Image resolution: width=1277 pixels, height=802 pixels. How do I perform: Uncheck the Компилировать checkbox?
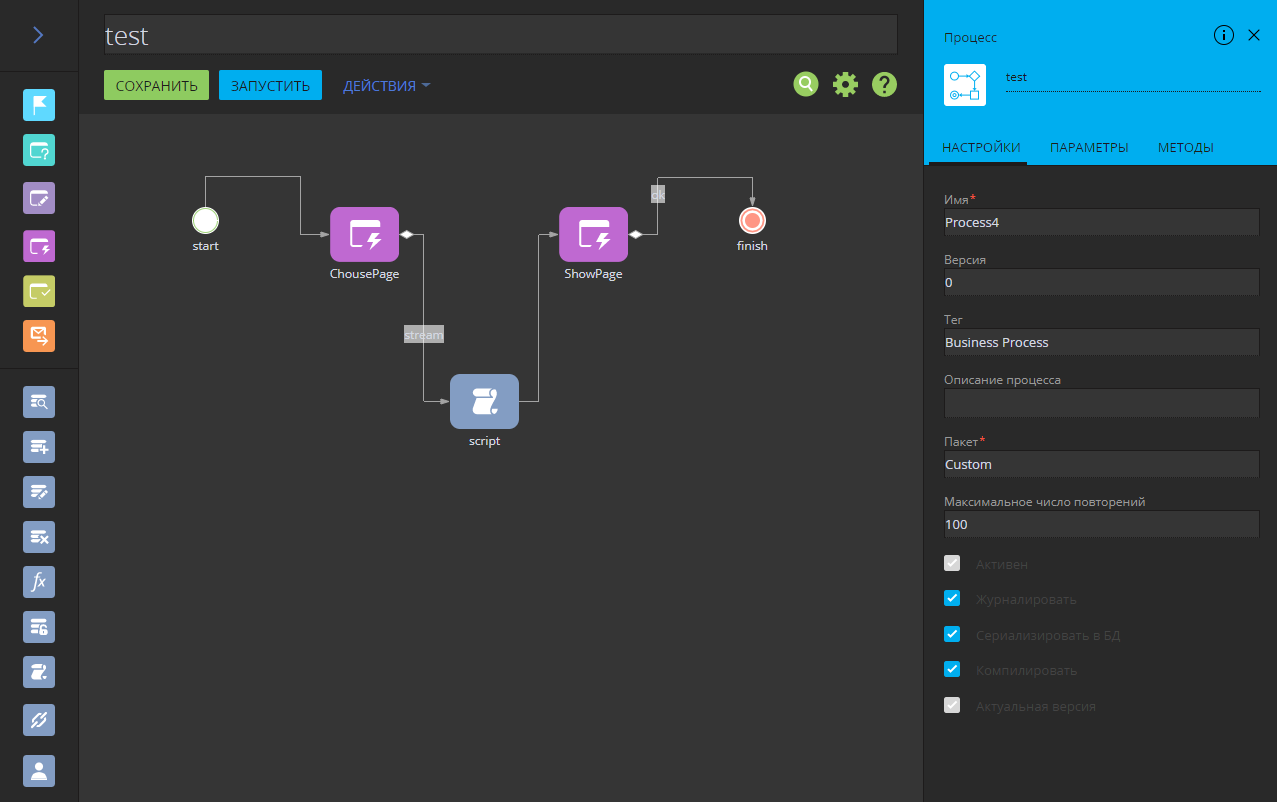pos(952,670)
